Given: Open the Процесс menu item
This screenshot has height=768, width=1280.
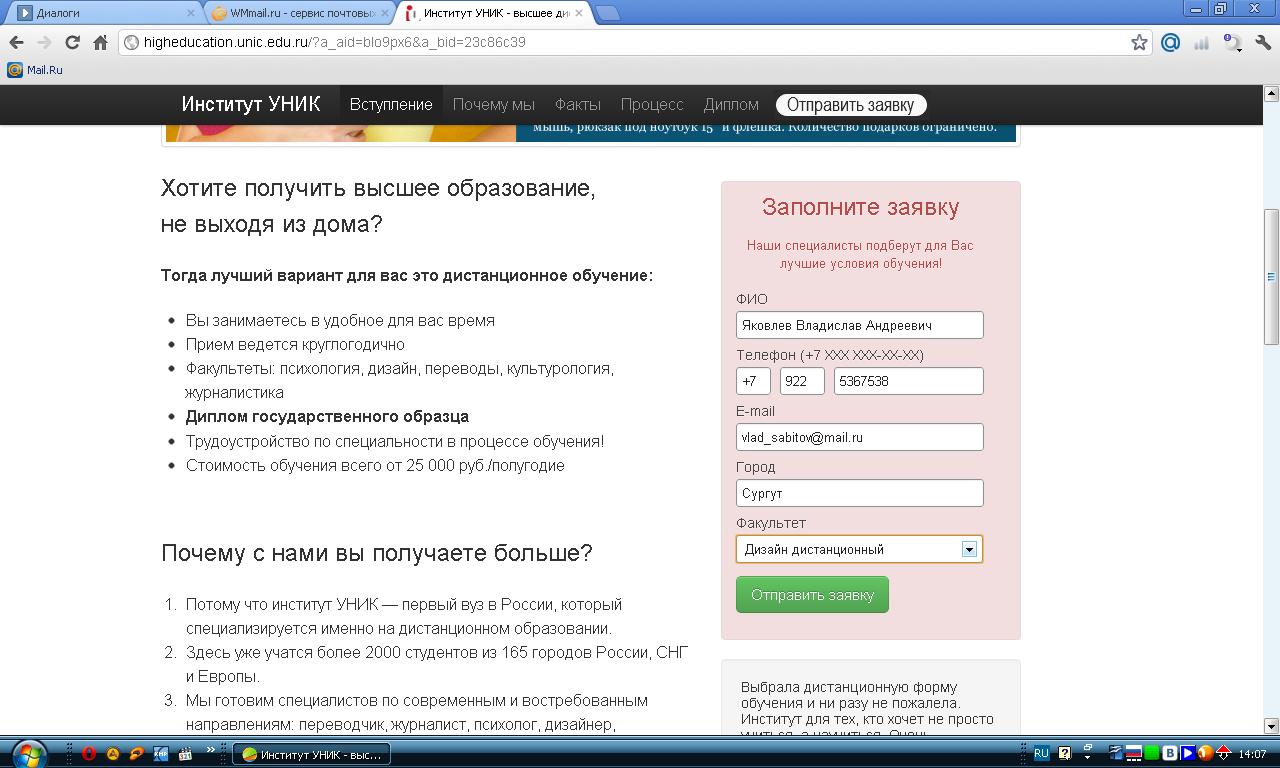Looking at the screenshot, I should tap(652, 104).
